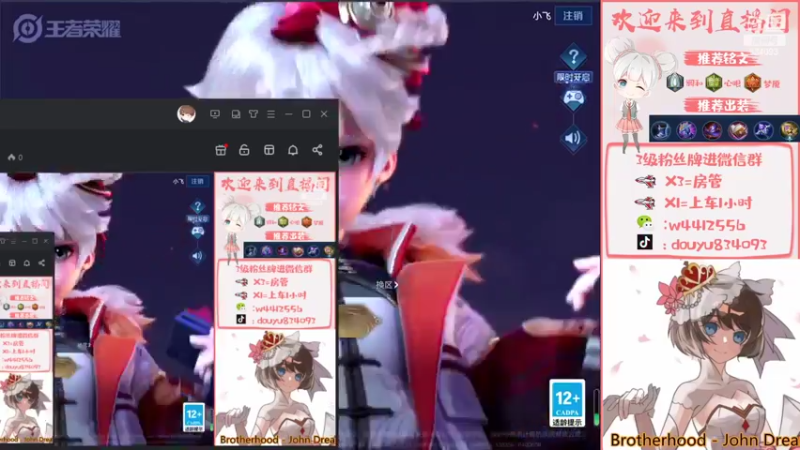The width and height of the screenshot is (800, 450).
Task: Open user avatar in streaming window title bar
Action: point(186,114)
